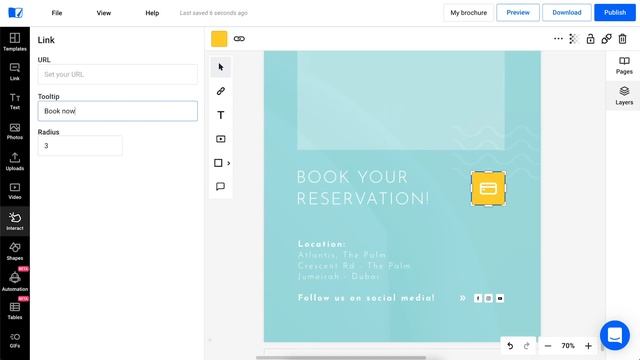Viewport: 640px width, 360px height.
Task: Open the GIFs panel
Action: pyautogui.click(x=15, y=340)
